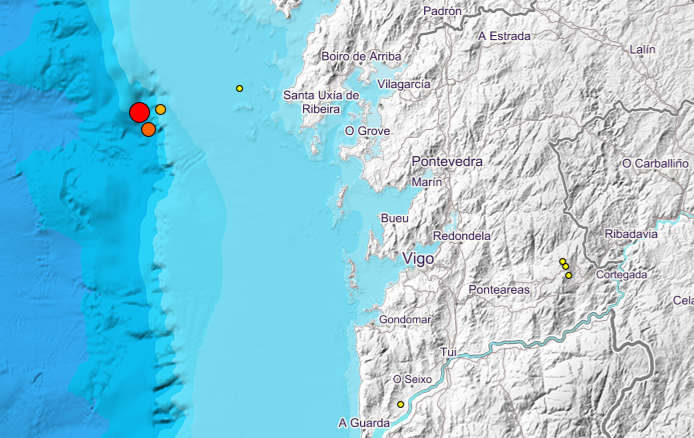Select the southernmost yellow marker near Cortegada
This screenshot has width=694, height=438.
click(569, 275)
